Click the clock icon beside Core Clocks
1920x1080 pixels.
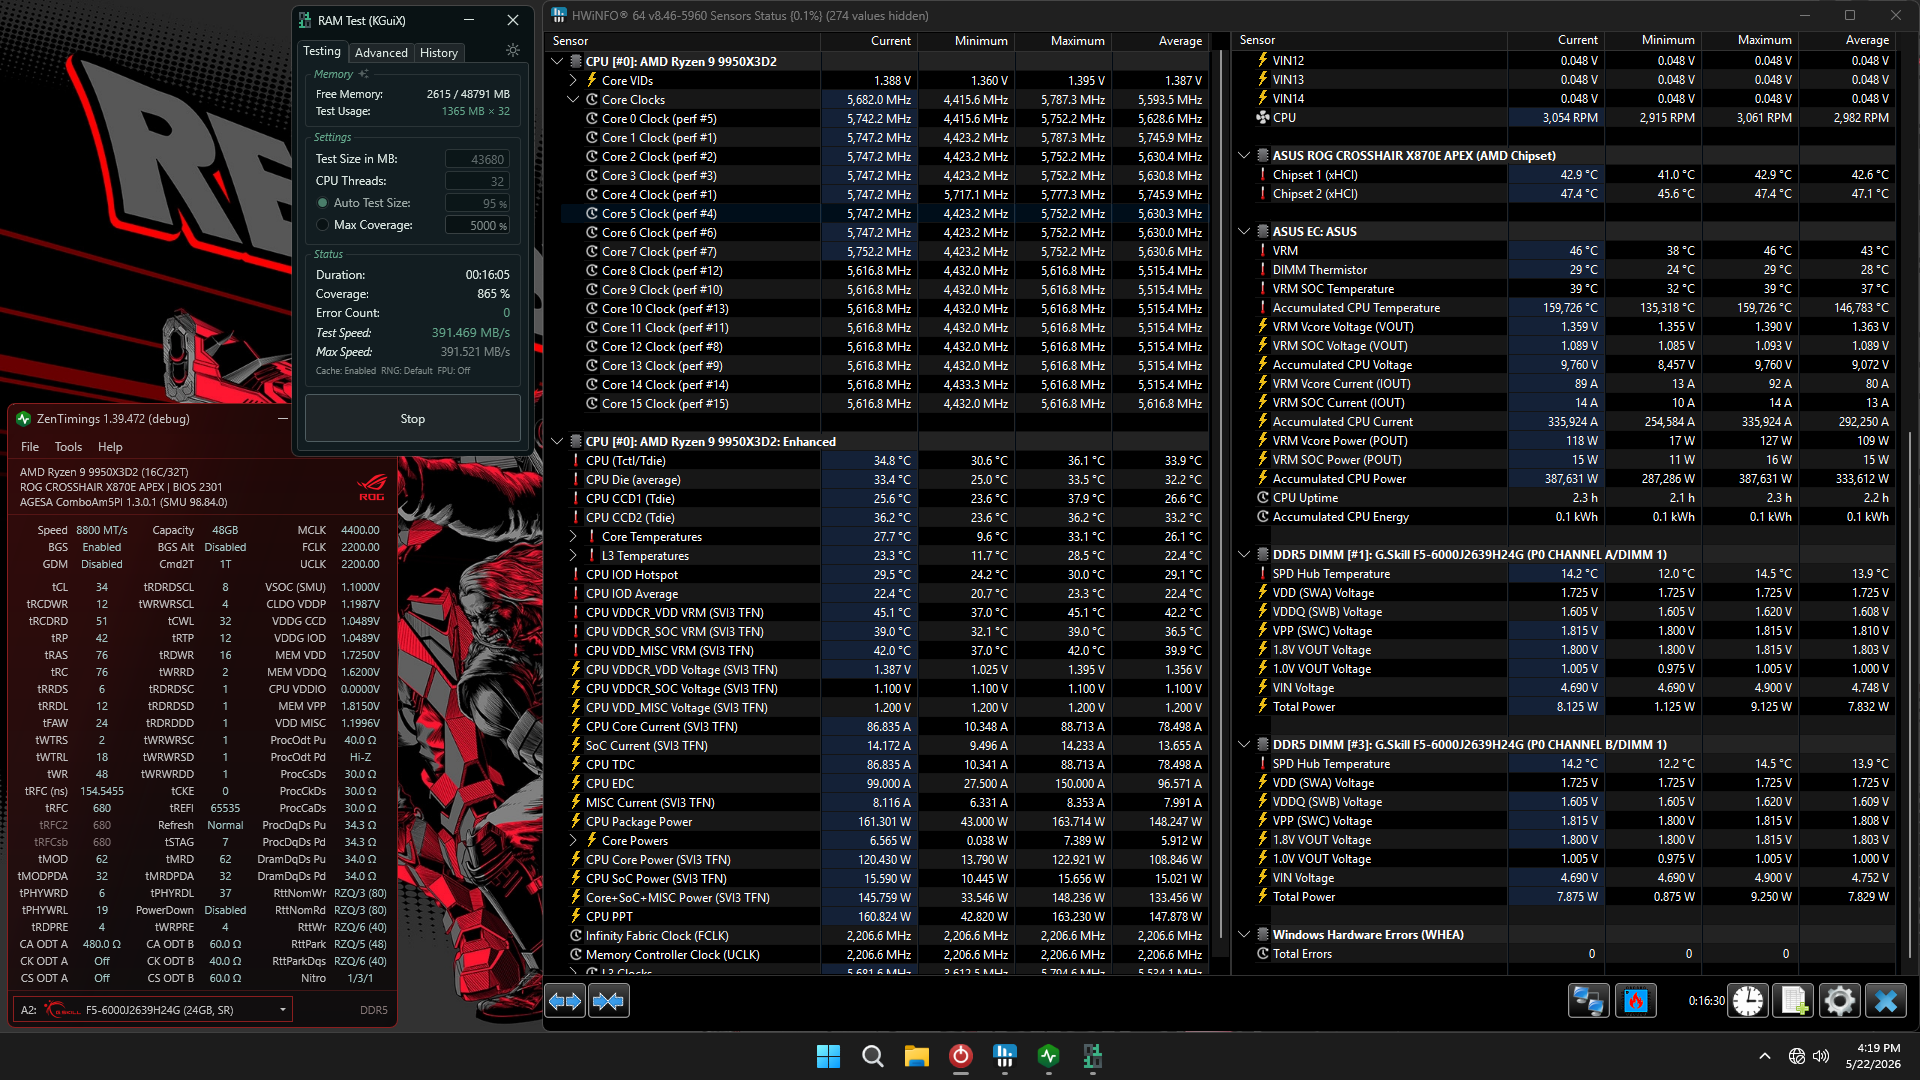pos(592,100)
